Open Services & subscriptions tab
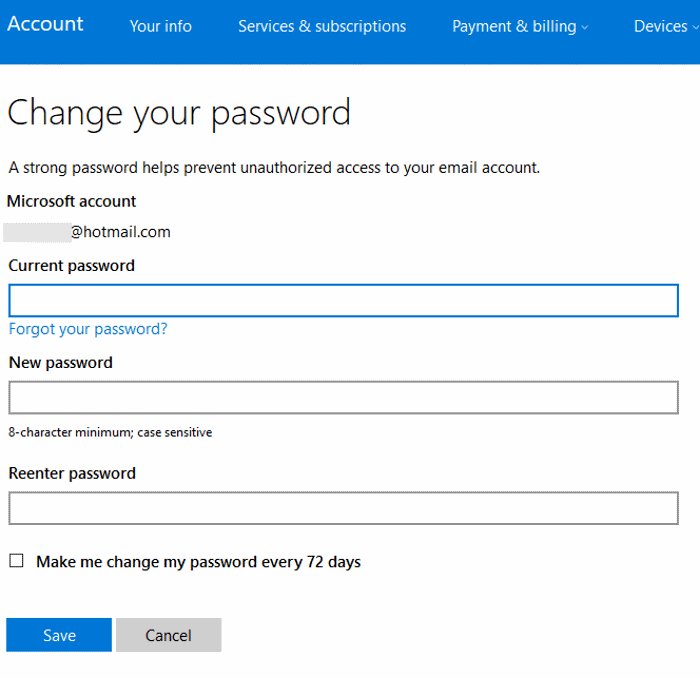 [x=322, y=26]
